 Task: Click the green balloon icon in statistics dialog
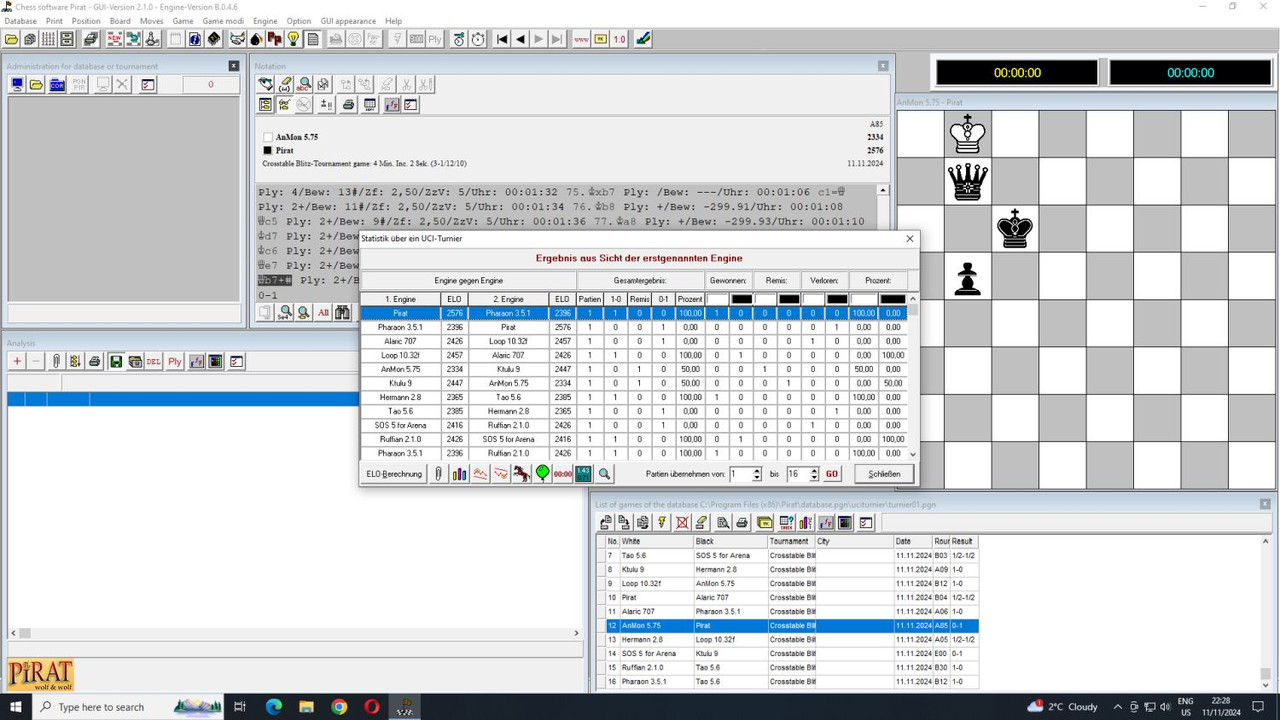543,474
